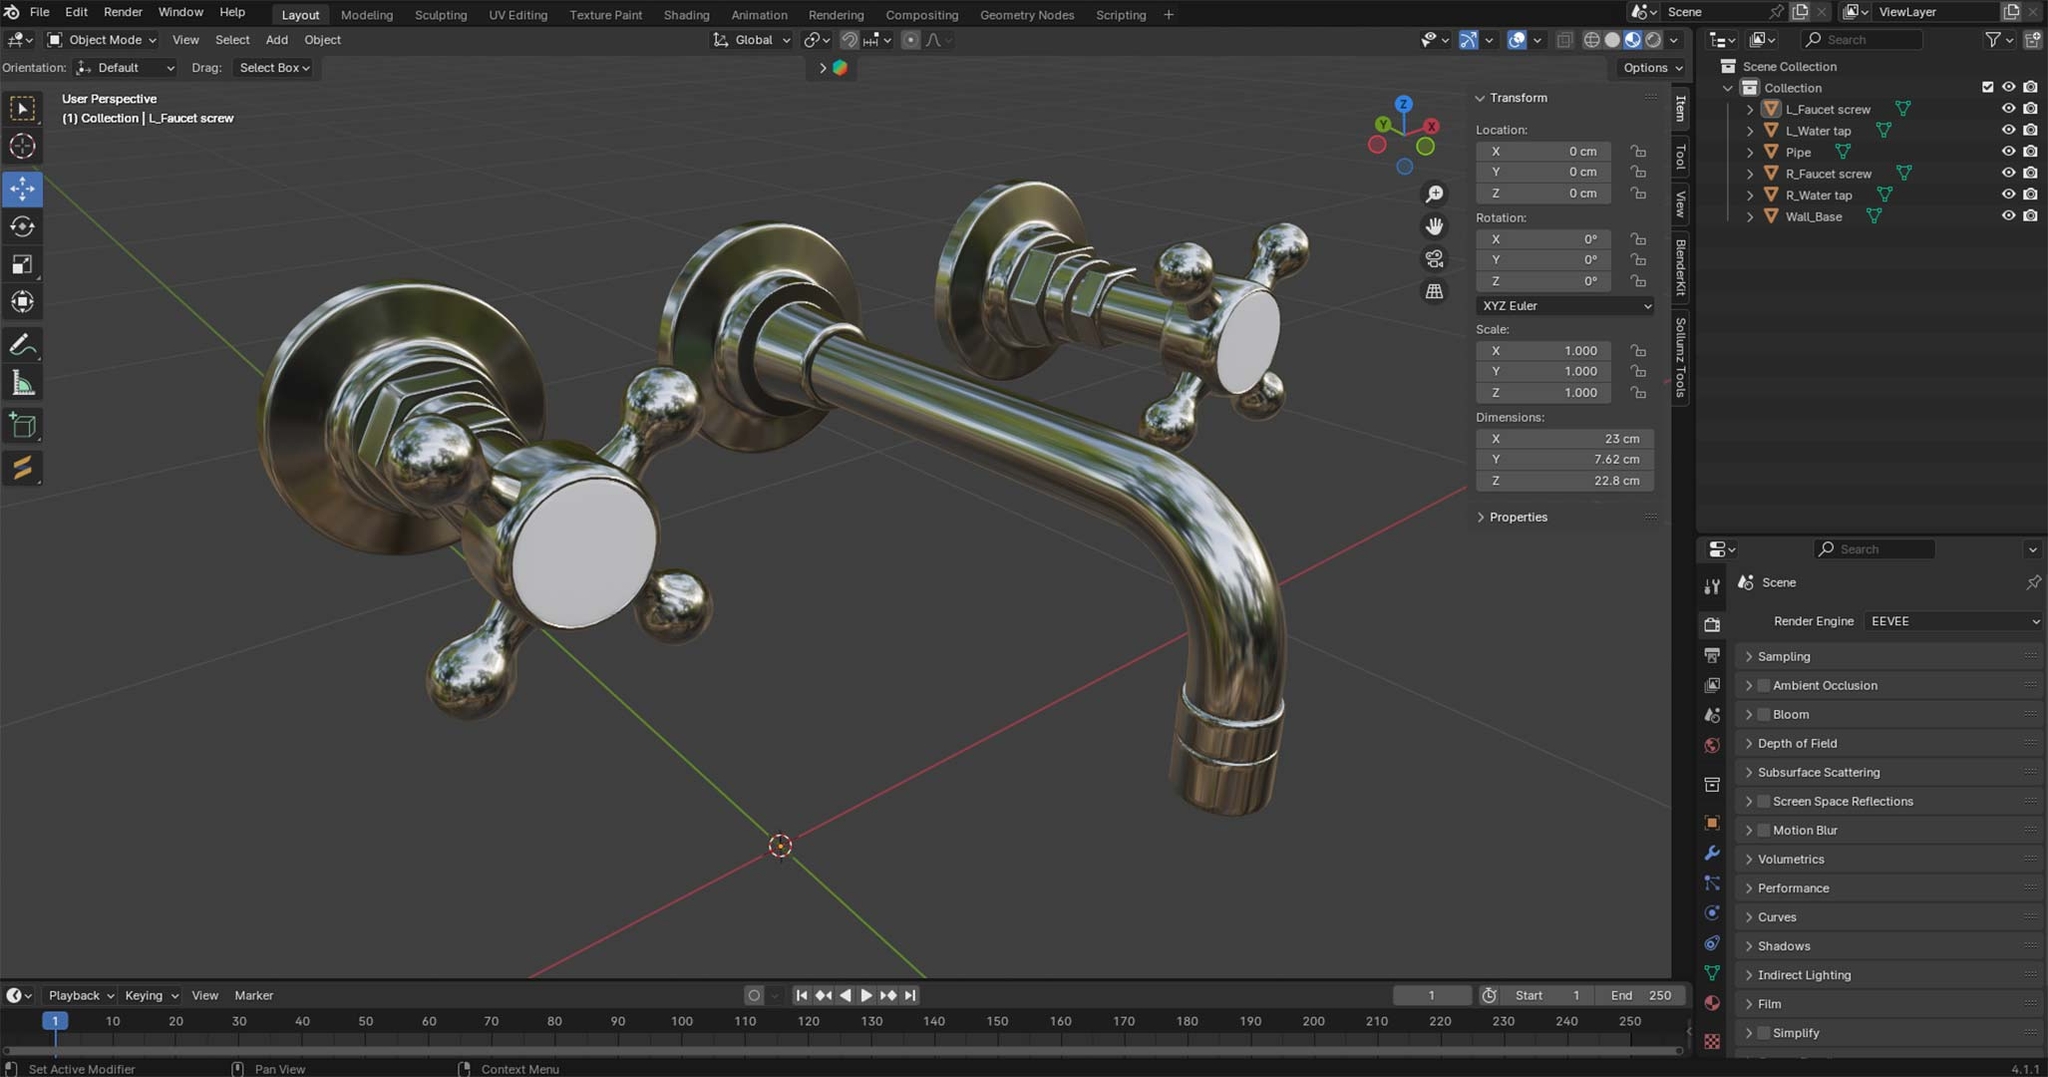Expand the L_Faucet screw tree item

1750,109
